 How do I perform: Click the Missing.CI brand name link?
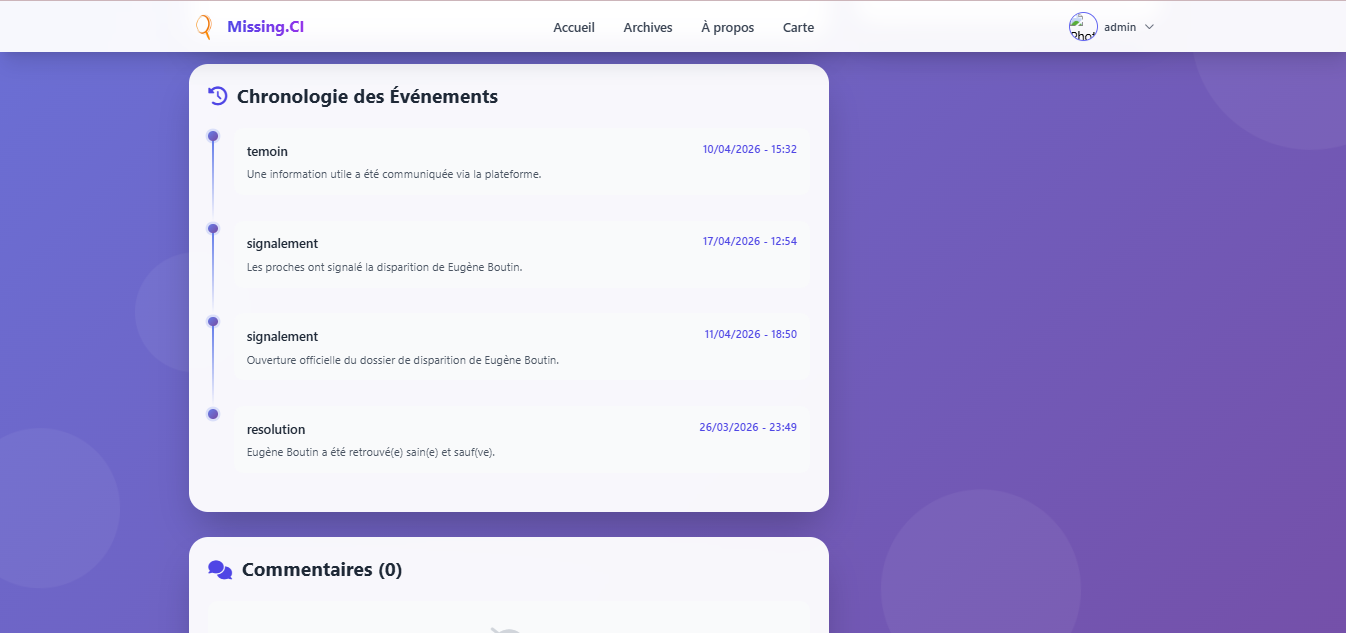(265, 27)
